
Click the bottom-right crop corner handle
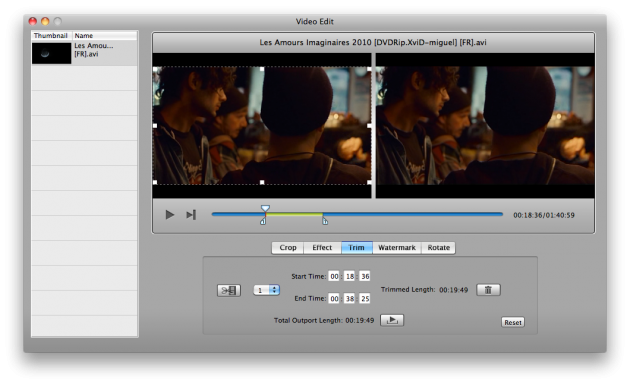tap(369, 182)
